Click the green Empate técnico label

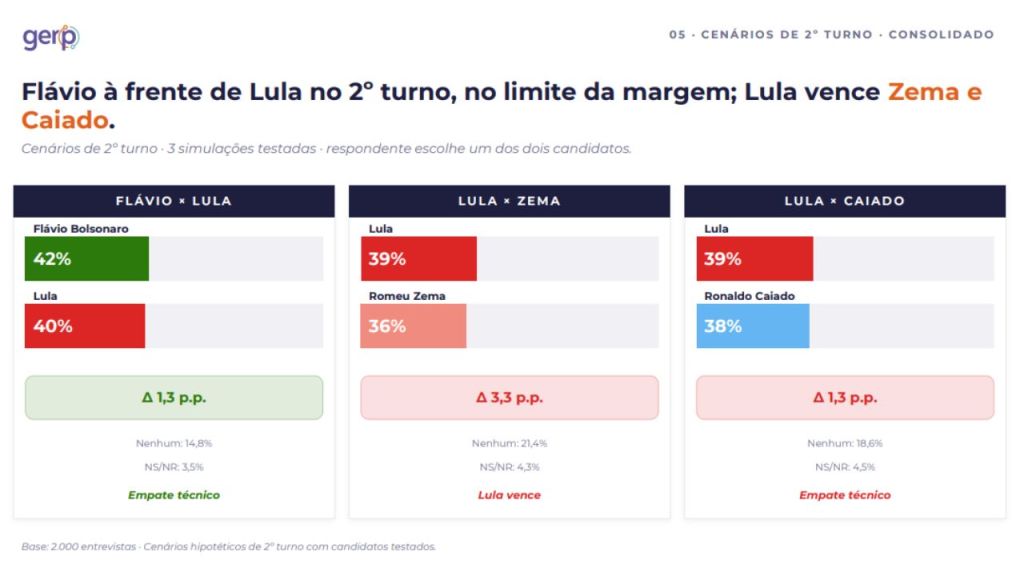[x=174, y=495]
